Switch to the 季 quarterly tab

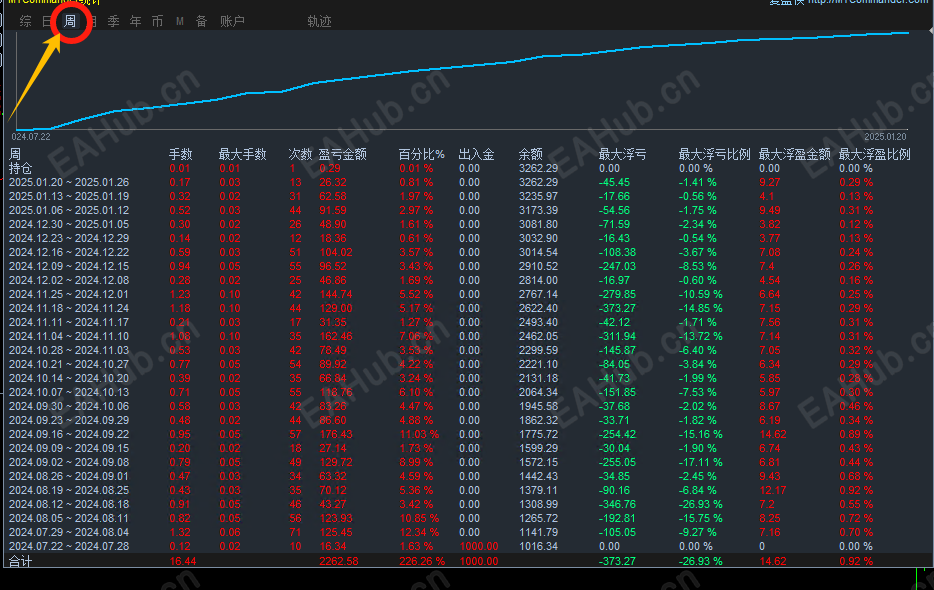(x=113, y=21)
